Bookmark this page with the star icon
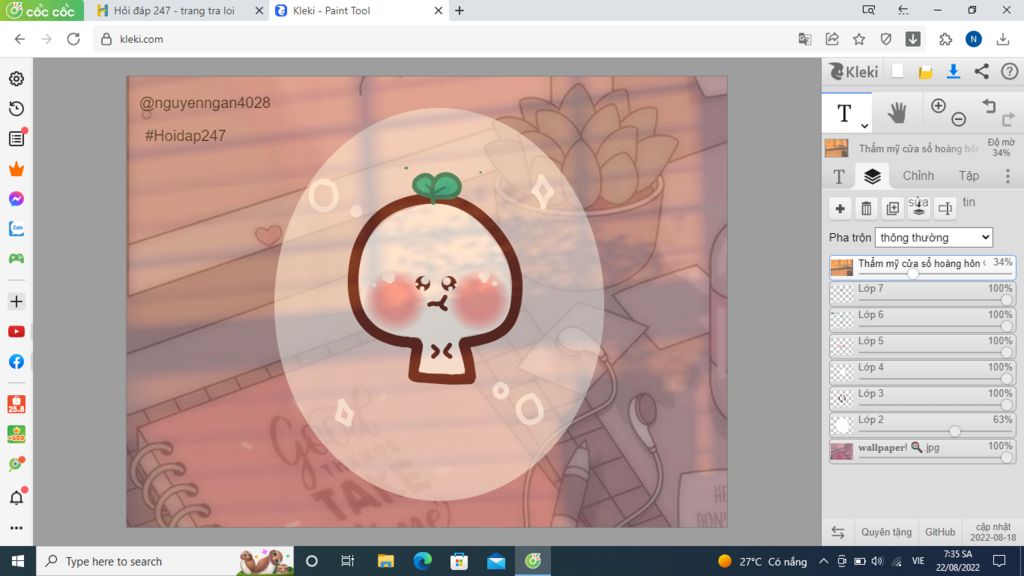This screenshot has height=576, width=1024. coord(859,39)
